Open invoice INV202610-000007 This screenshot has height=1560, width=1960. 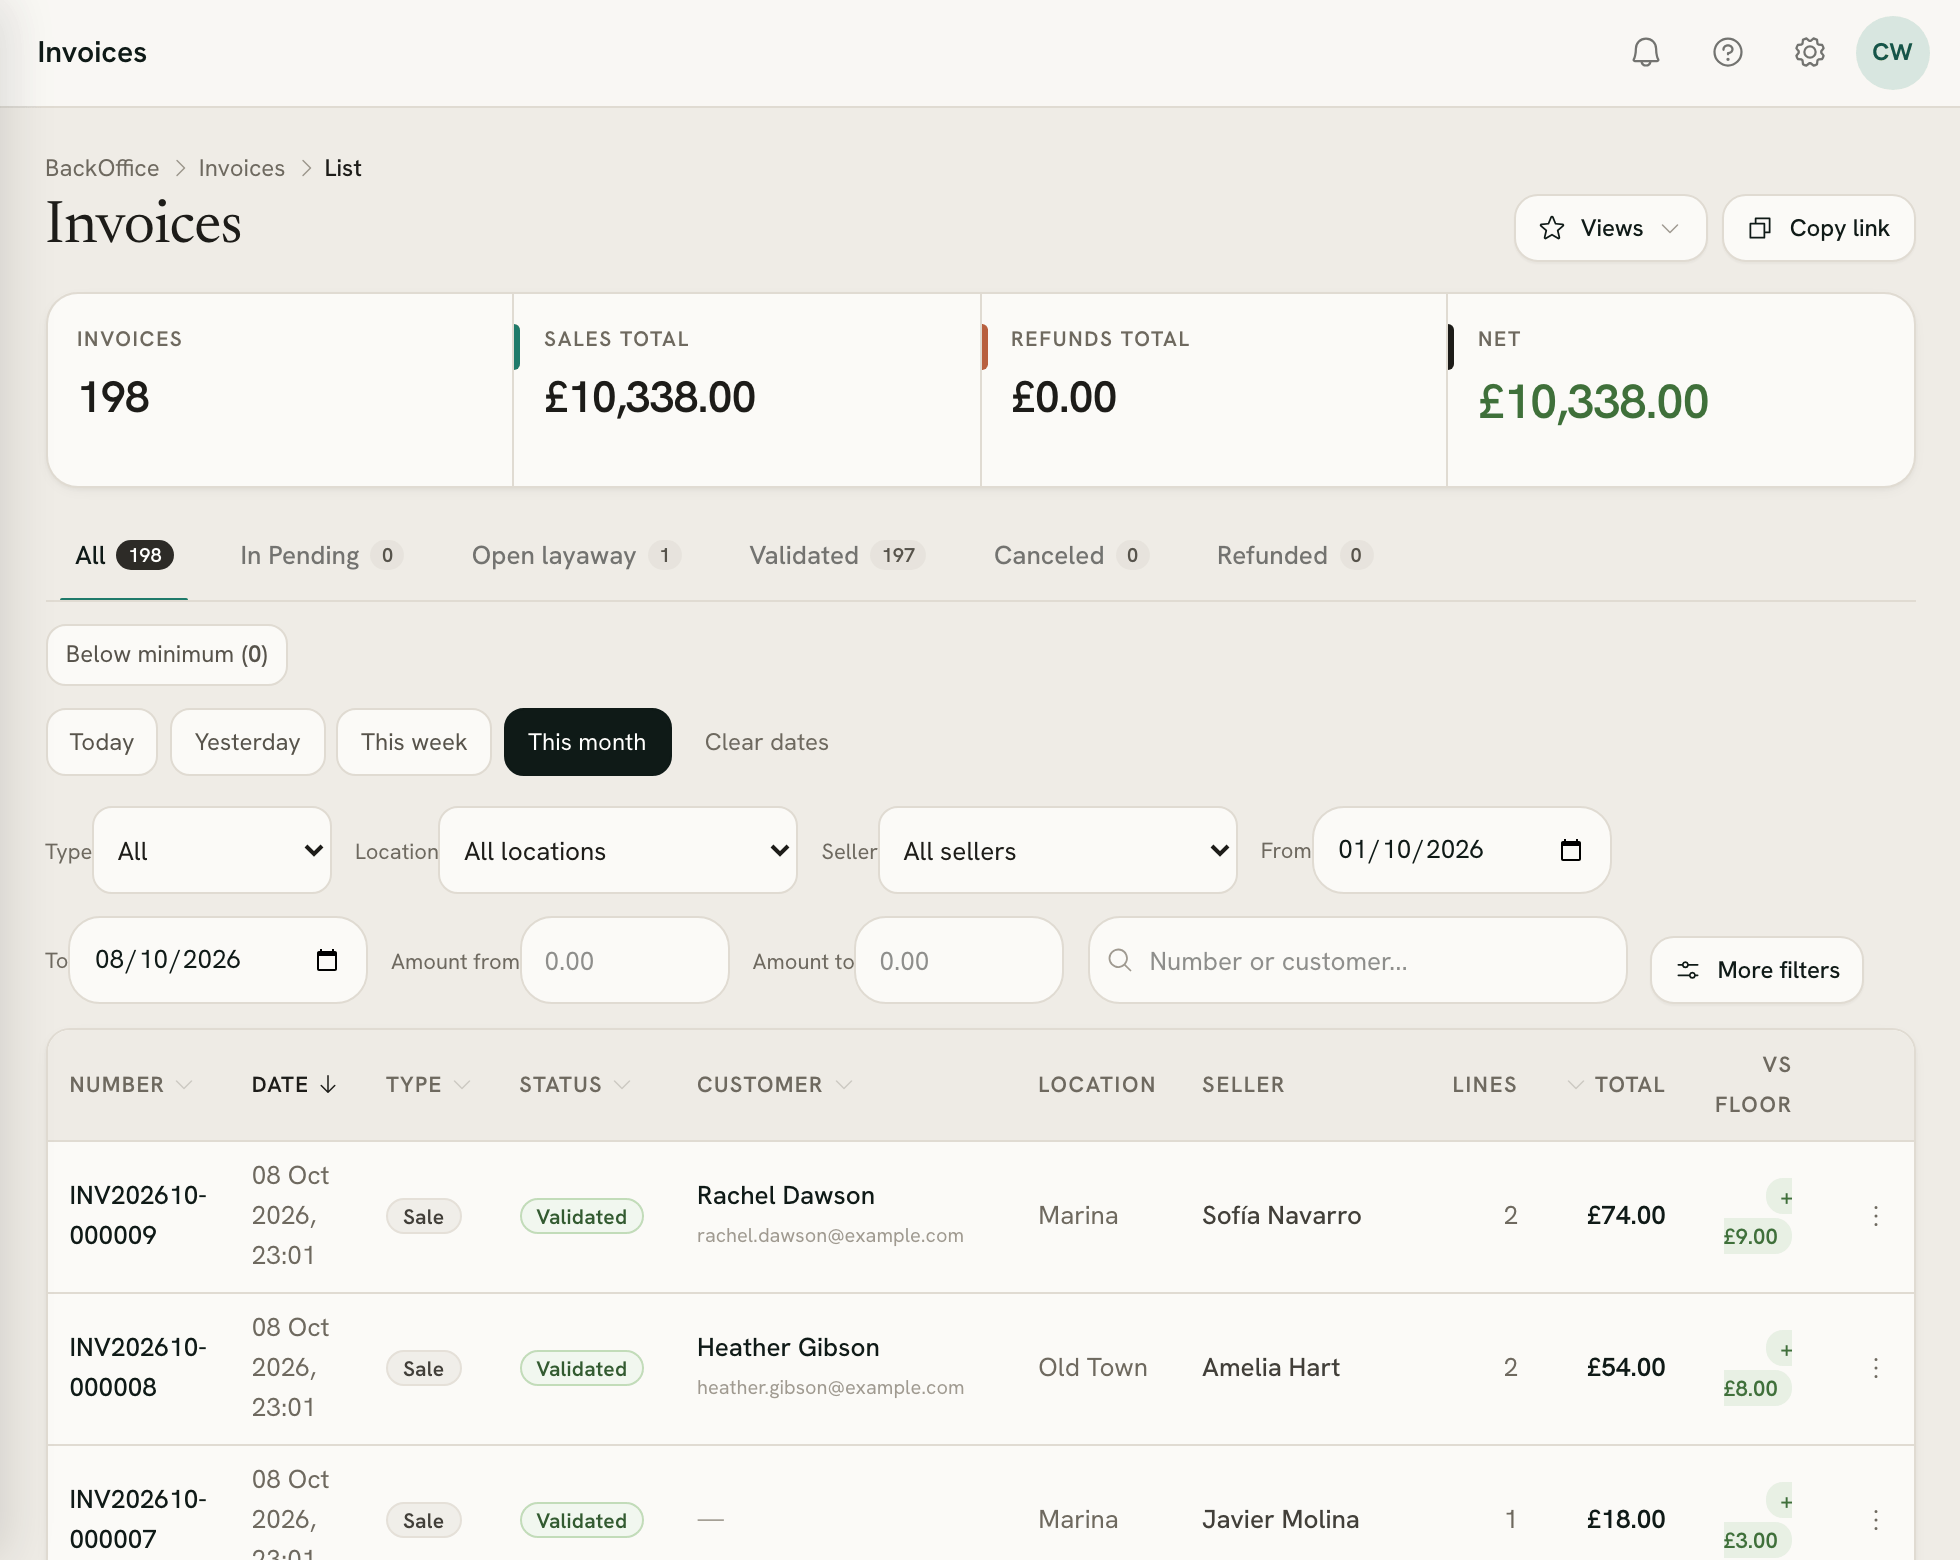point(138,1519)
